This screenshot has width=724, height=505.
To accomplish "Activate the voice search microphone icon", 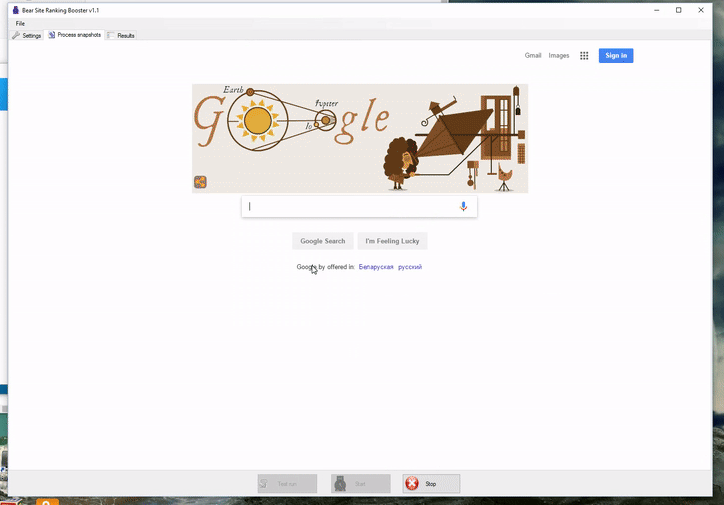I will (x=463, y=206).
